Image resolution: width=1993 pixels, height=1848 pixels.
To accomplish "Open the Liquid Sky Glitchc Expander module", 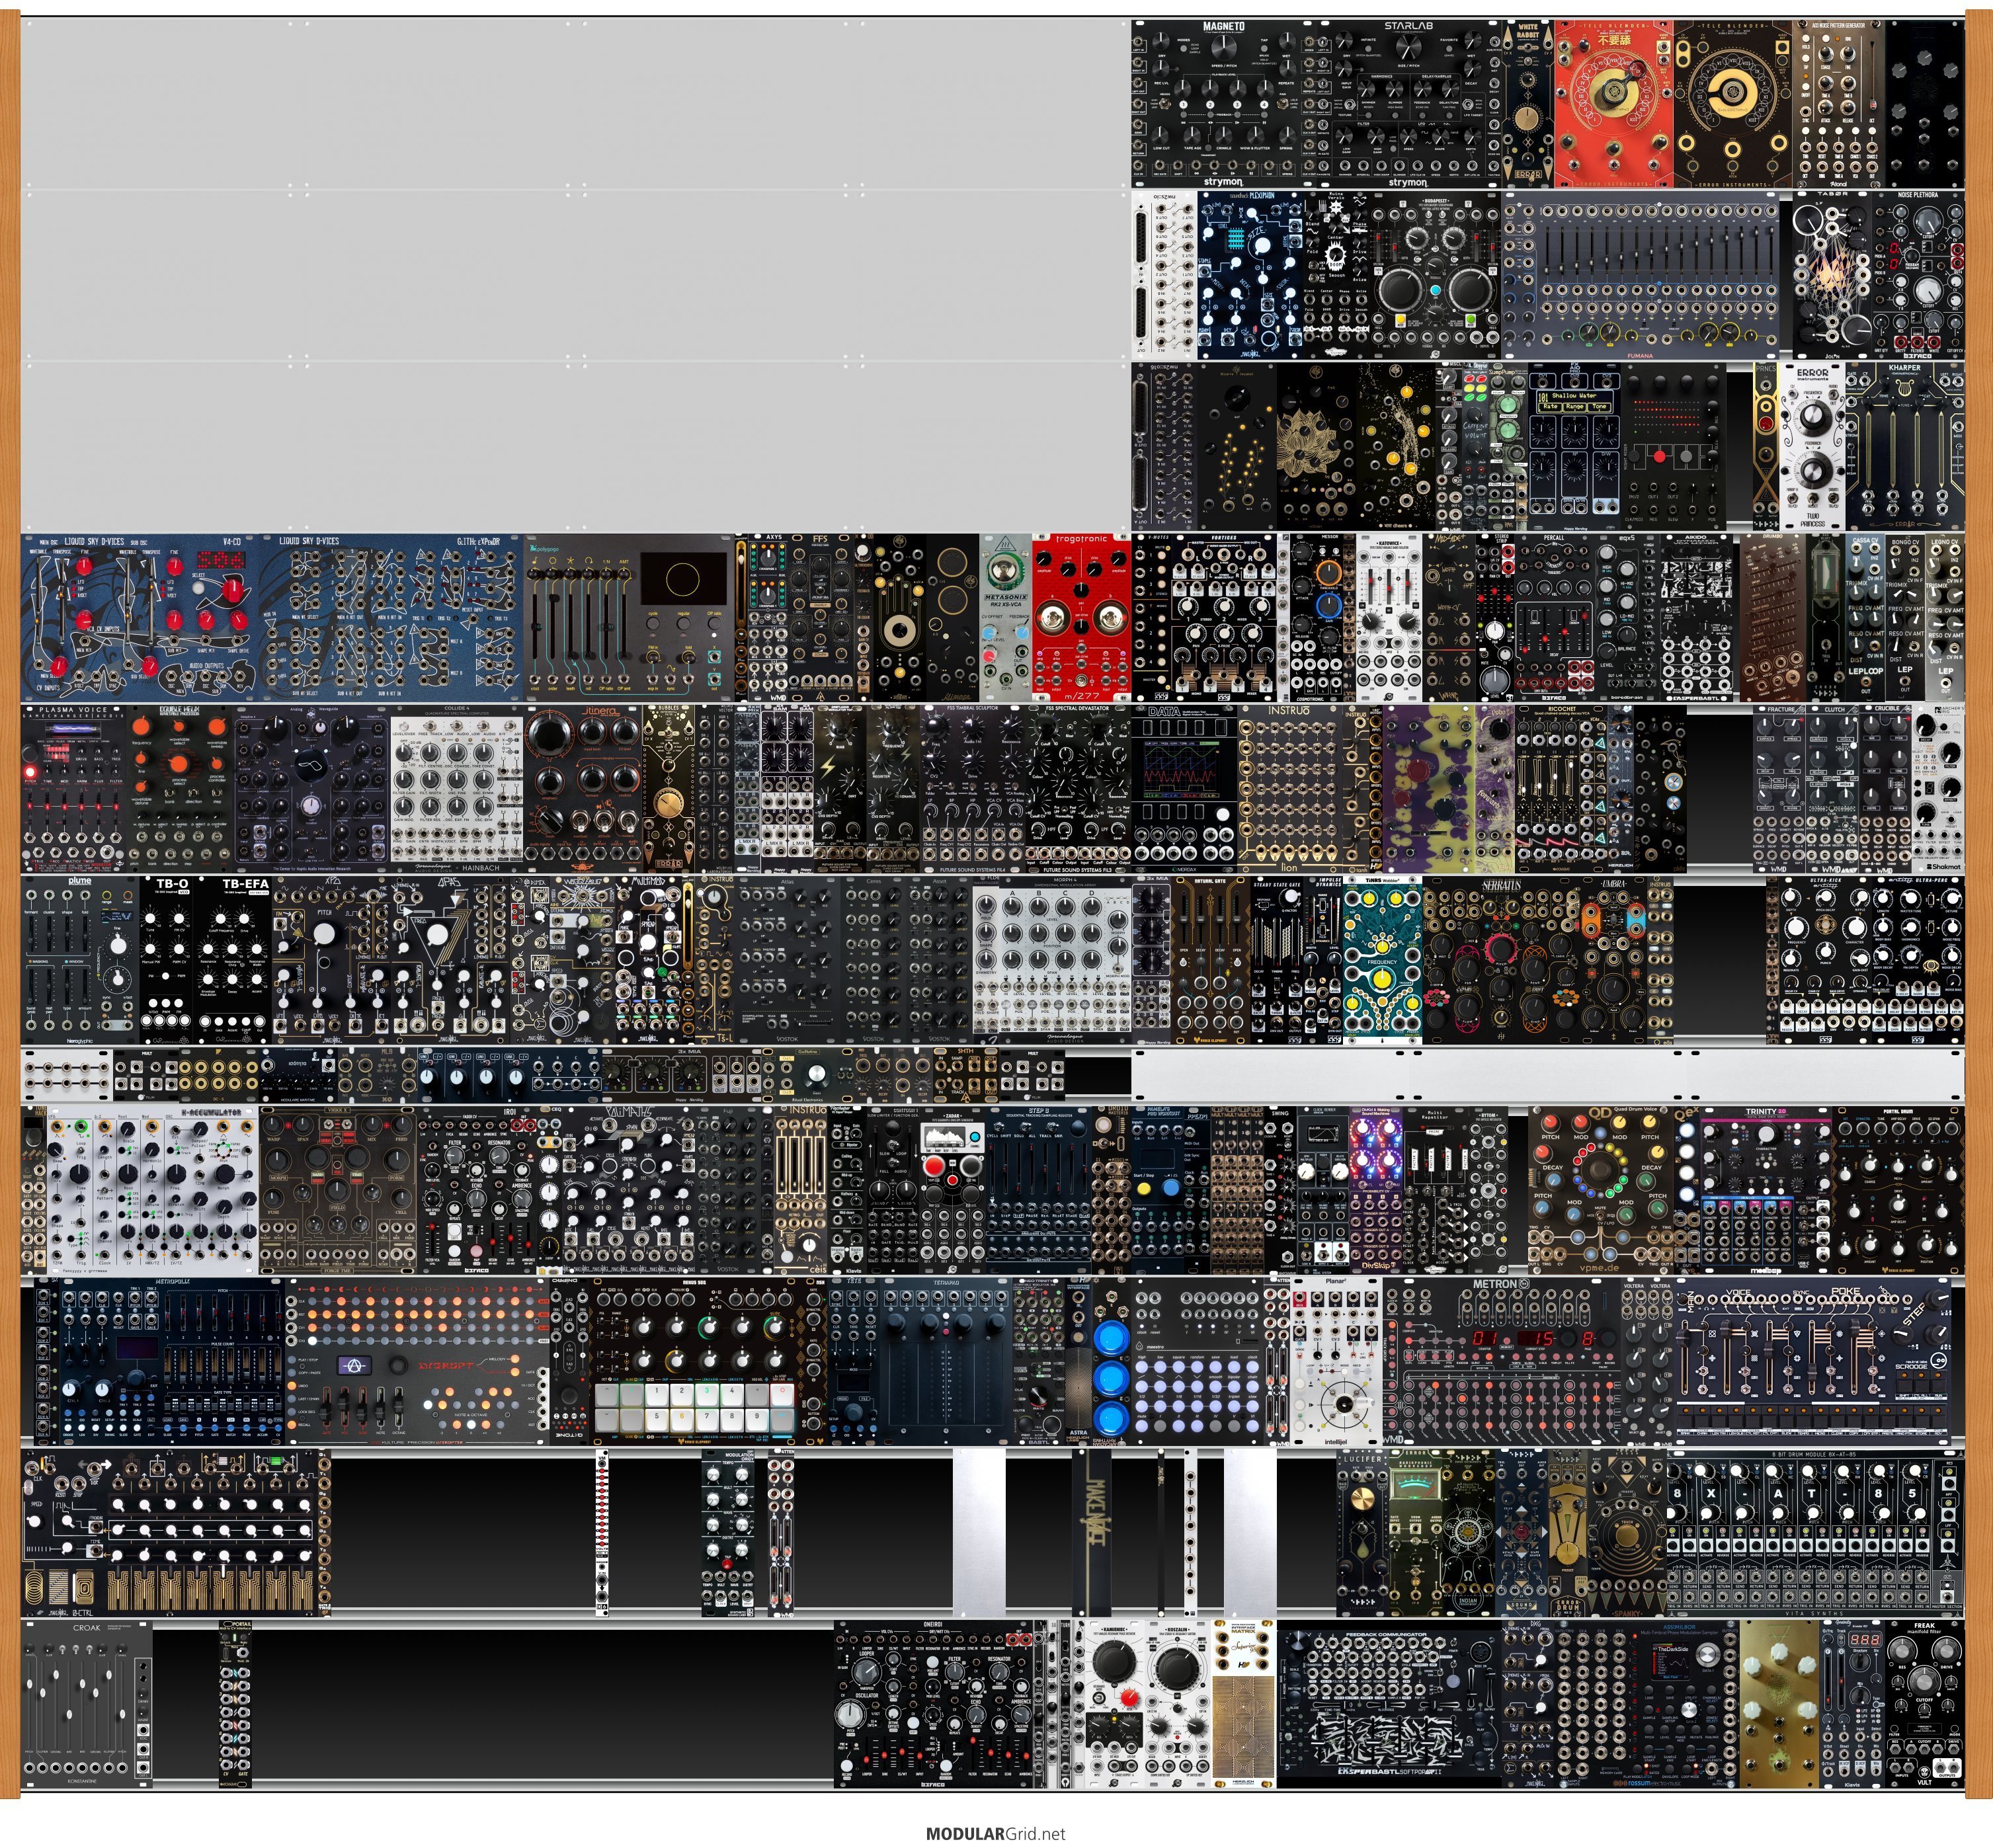I will coord(392,617).
